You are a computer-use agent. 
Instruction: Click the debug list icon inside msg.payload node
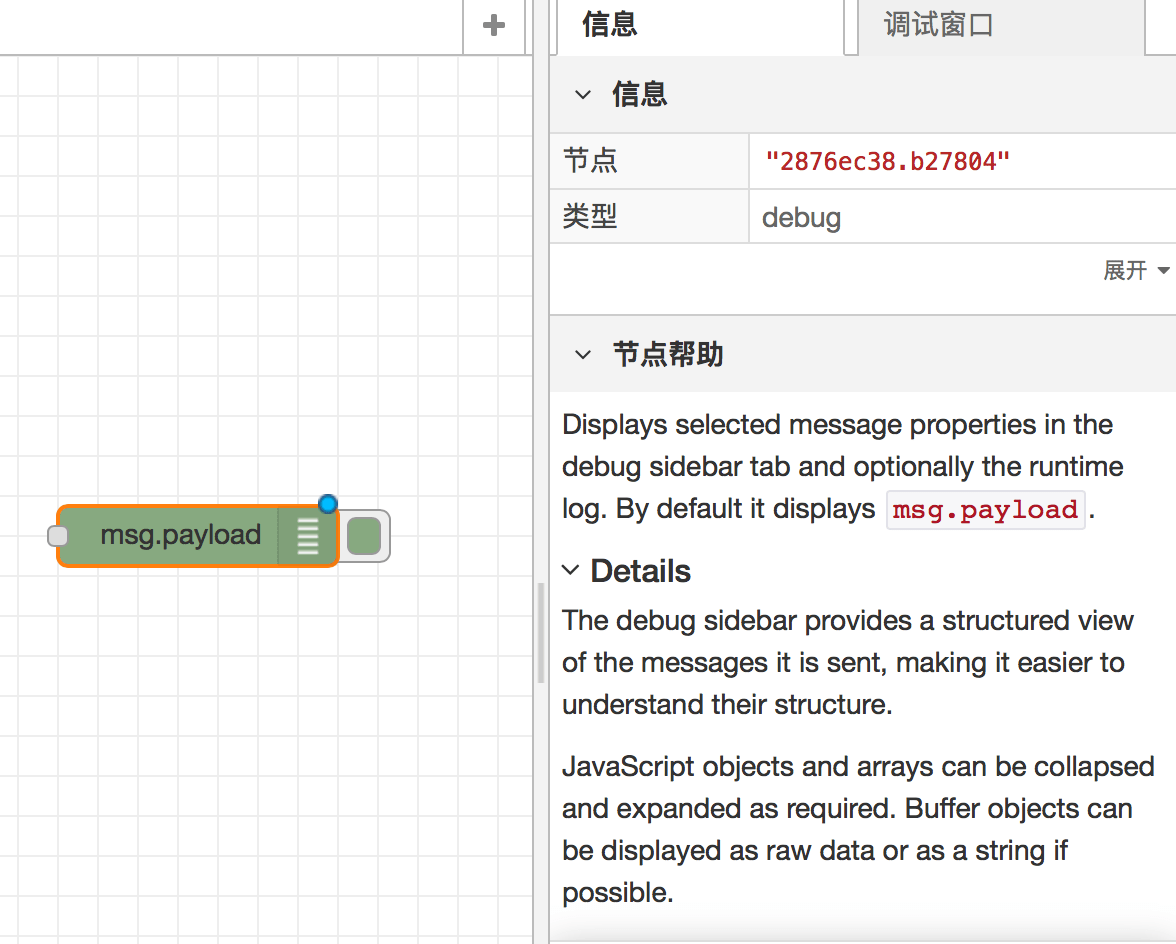(307, 535)
